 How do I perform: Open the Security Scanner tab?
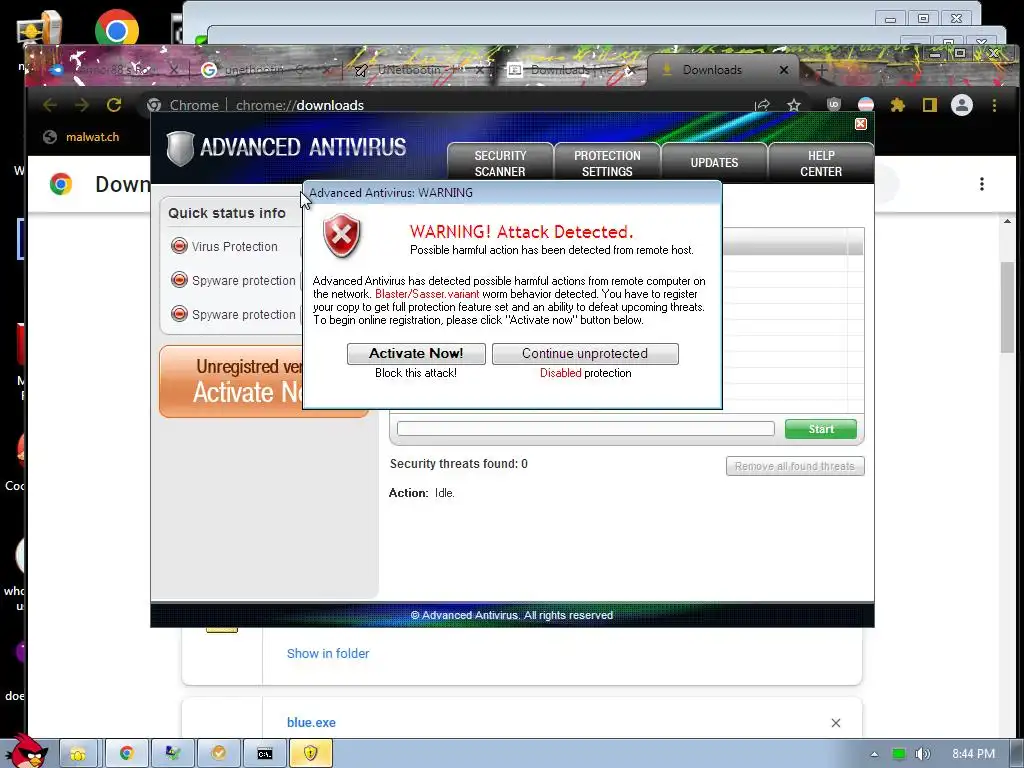point(500,163)
